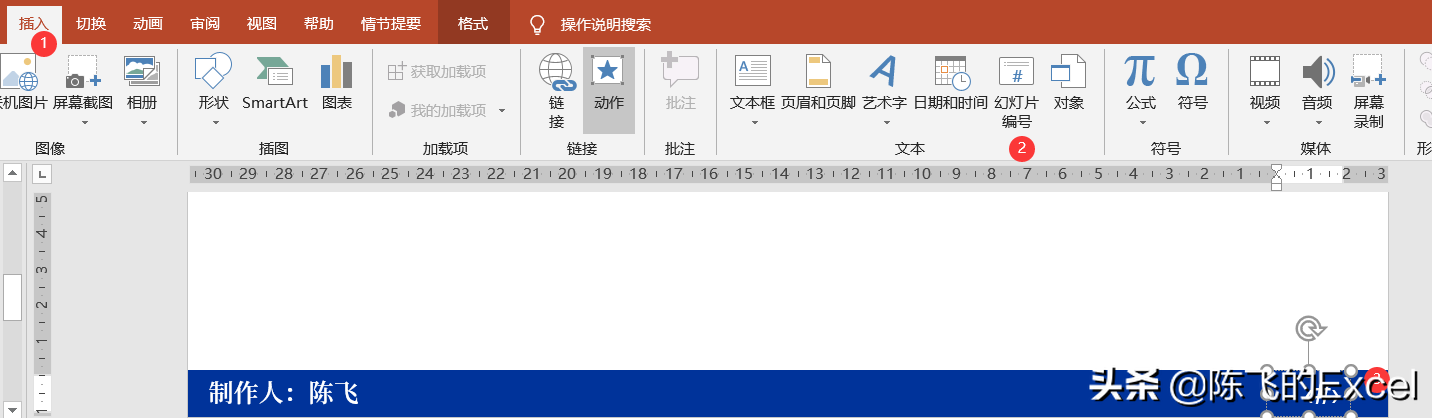The image size is (1432, 418).
Task: Expand the 文本框 dropdown arrow
Action: pyautogui.click(x=754, y=123)
